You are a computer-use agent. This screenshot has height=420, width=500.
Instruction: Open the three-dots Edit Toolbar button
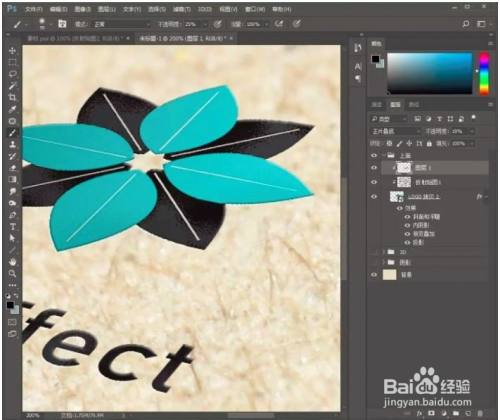(x=12, y=285)
